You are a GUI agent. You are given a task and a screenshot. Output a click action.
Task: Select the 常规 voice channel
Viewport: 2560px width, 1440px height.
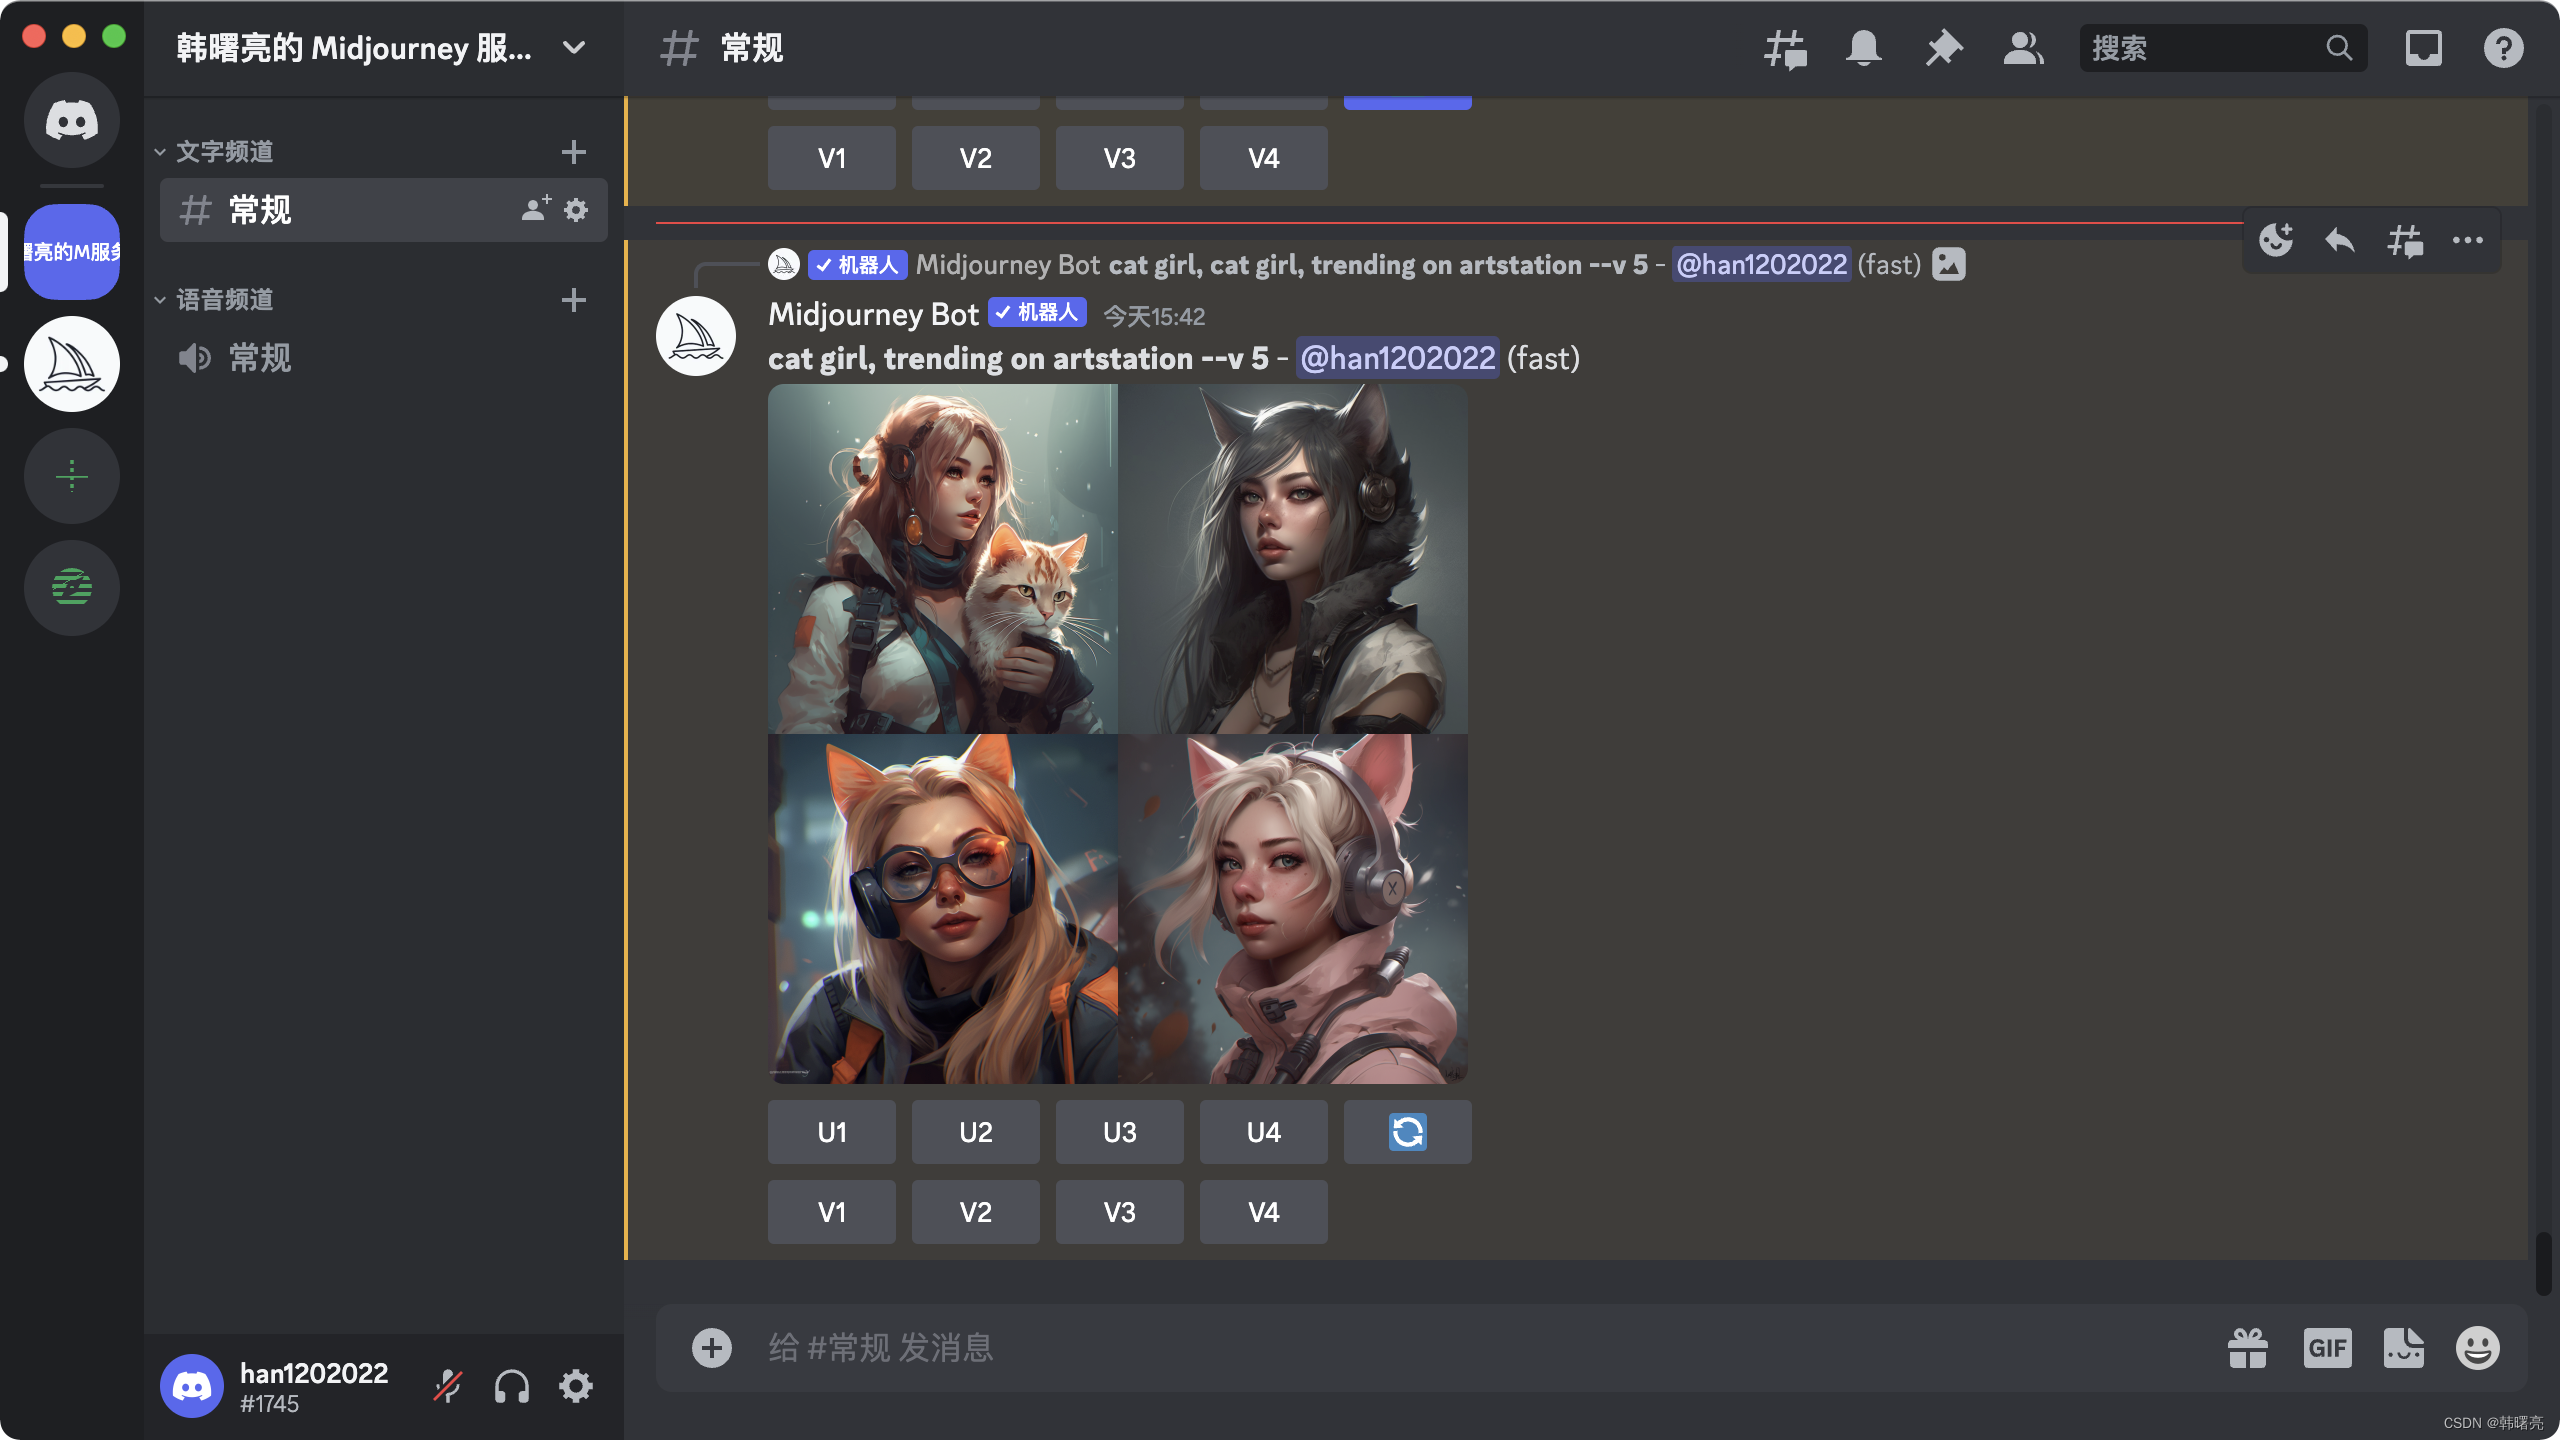point(260,358)
